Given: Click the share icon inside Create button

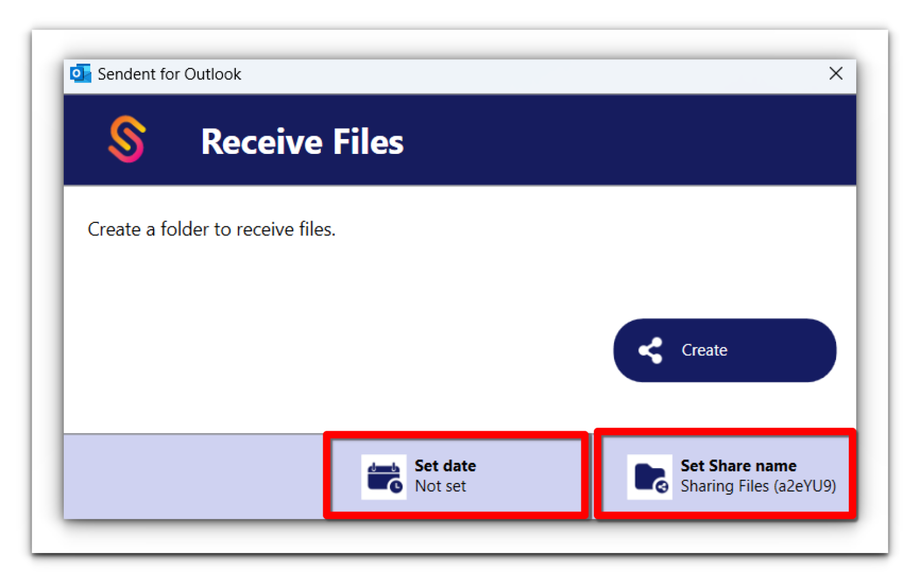Looking at the screenshot, I should tap(650, 350).
